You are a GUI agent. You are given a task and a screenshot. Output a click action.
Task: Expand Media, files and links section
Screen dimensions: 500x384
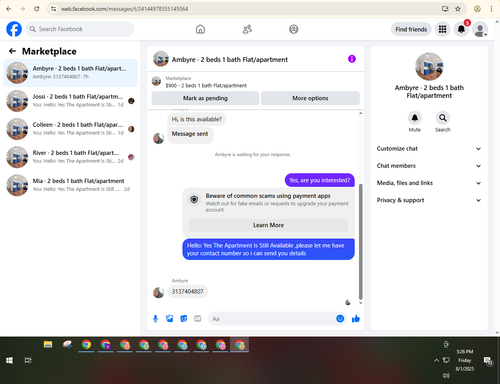coord(429,183)
